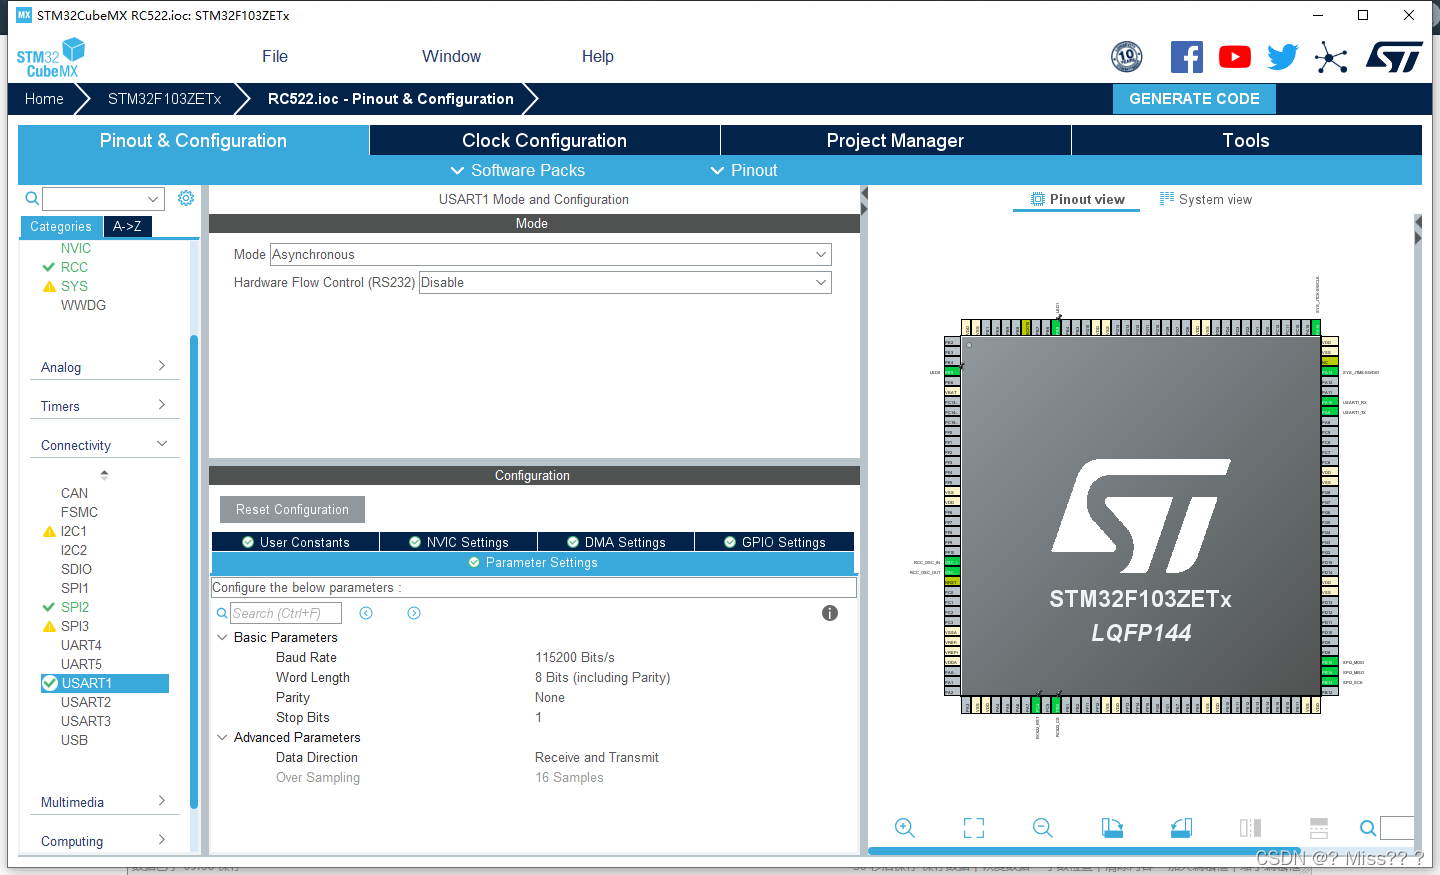Click the parameter Search (Ctrl+F) field
1440x875 pixels.
(286, 613)
